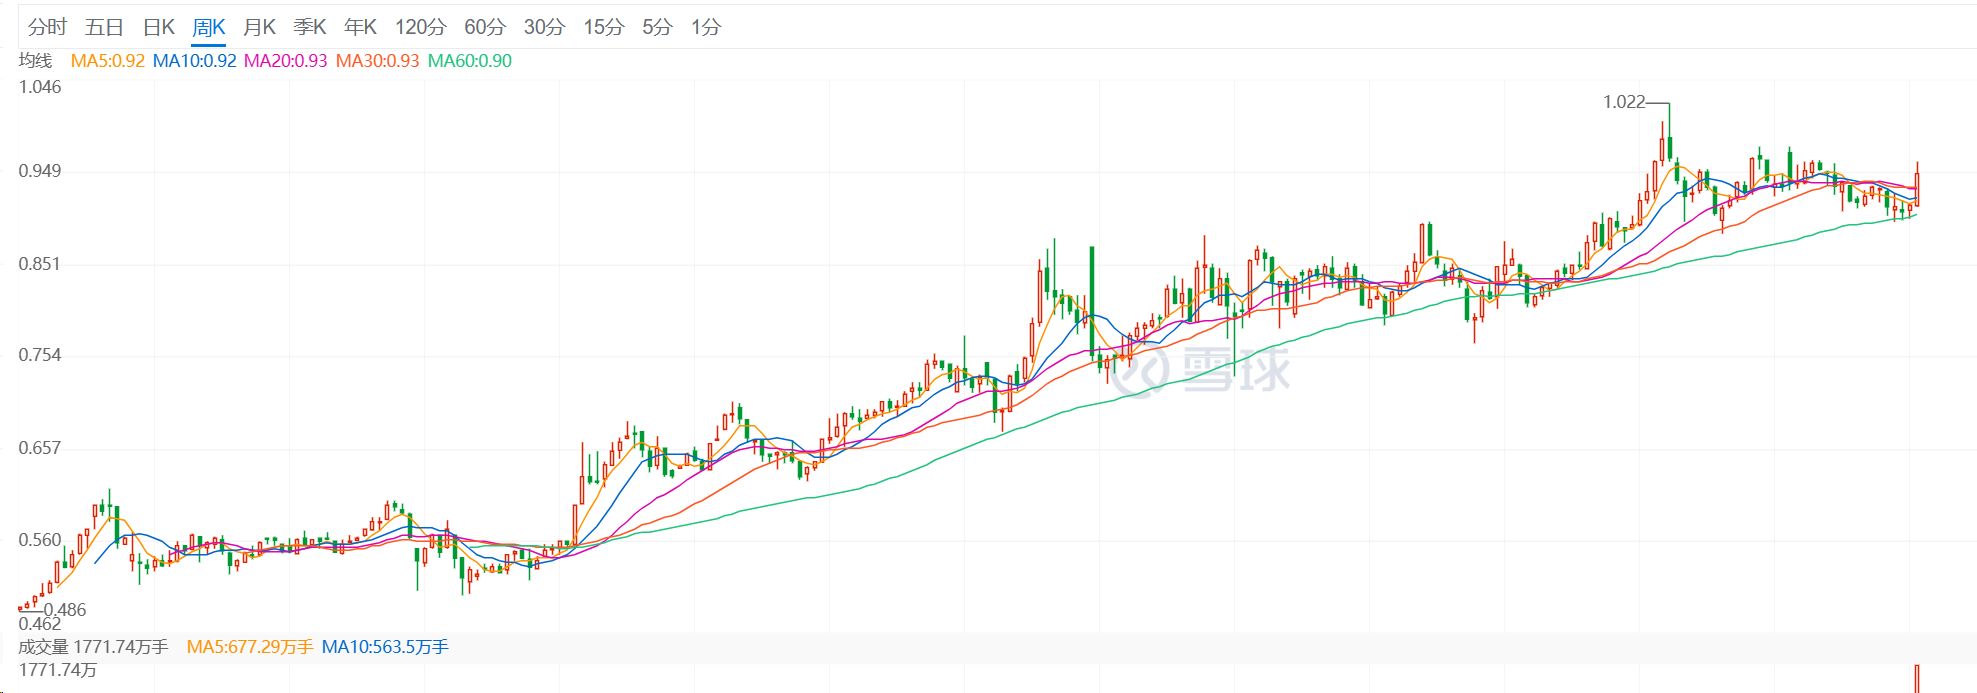This screenshot has height=693, width=1977.
Task: Select the 季K quarterly chart tab
Action: click(x=310, y=27)
